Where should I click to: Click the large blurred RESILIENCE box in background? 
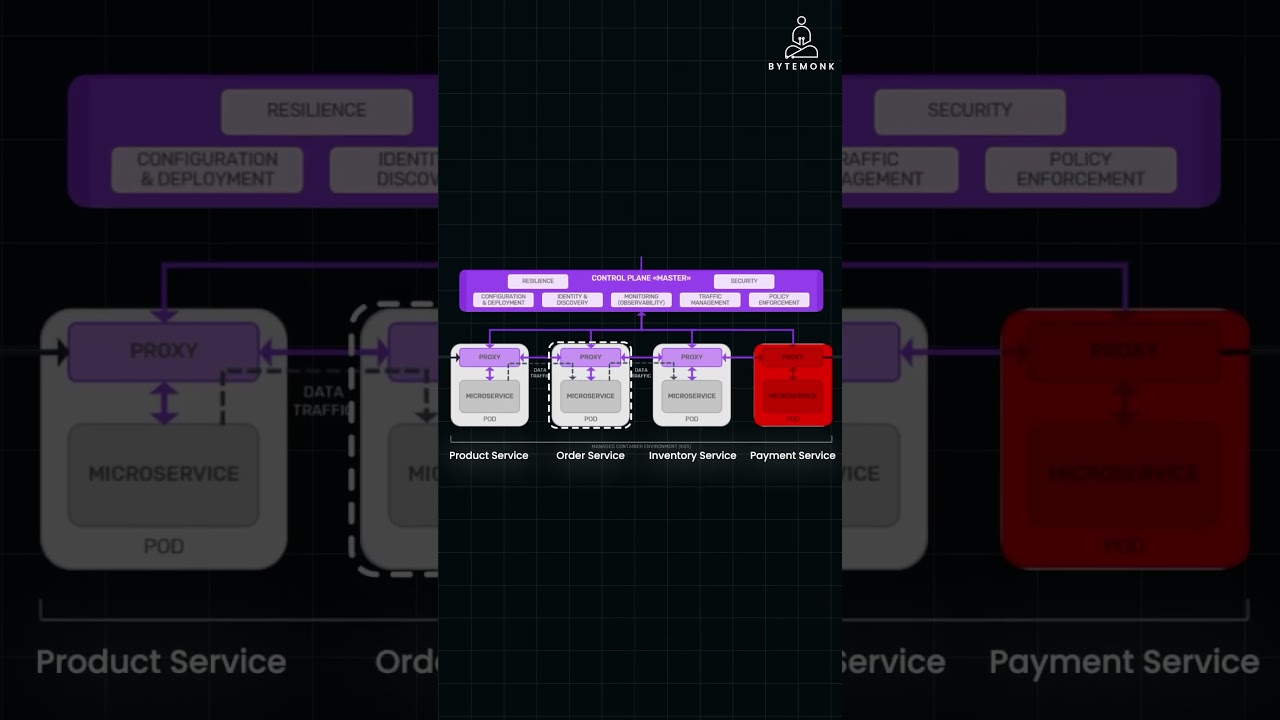[x=317, y=111]
